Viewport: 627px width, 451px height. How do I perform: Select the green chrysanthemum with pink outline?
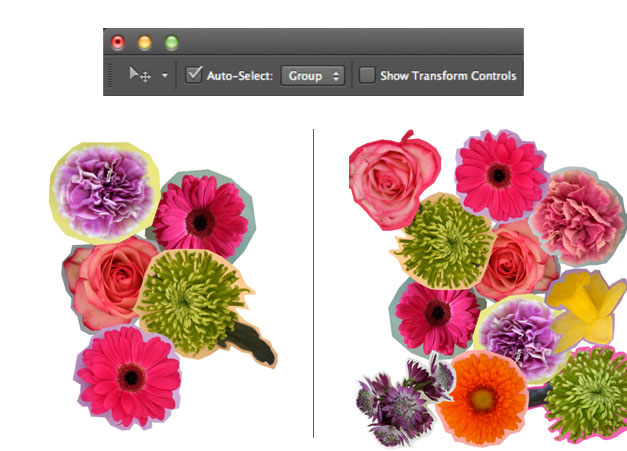[x=588, y=394]
